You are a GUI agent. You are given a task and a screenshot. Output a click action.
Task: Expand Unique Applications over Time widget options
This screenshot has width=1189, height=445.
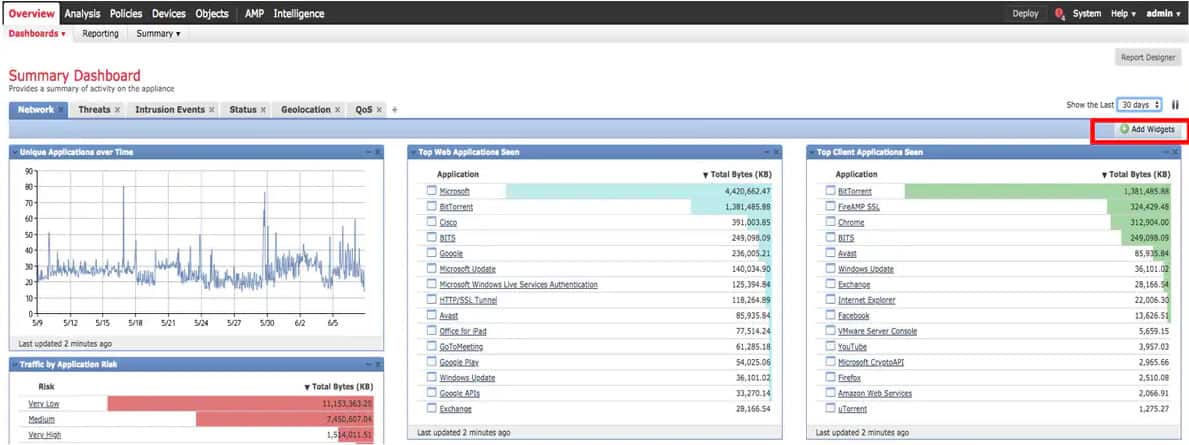click(15, 152)
